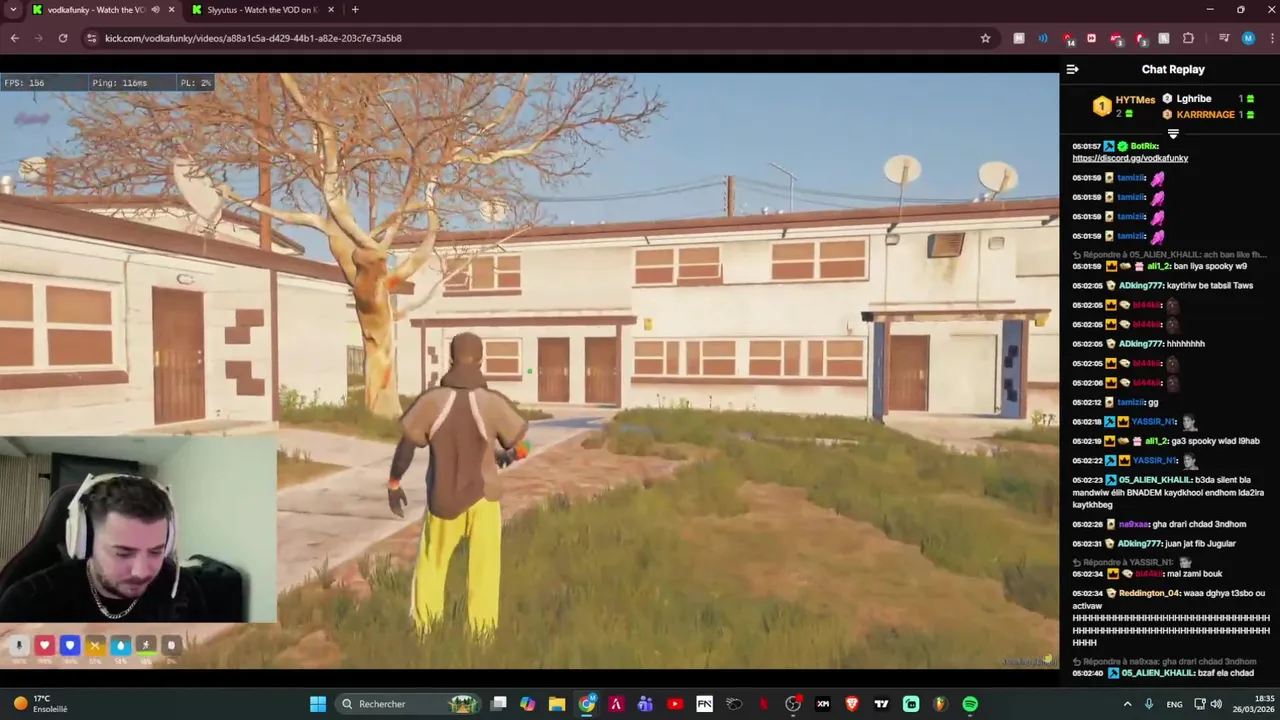Open a new browser tab
The width and height of the screenshot is (1280, 720).
point(355,10)
